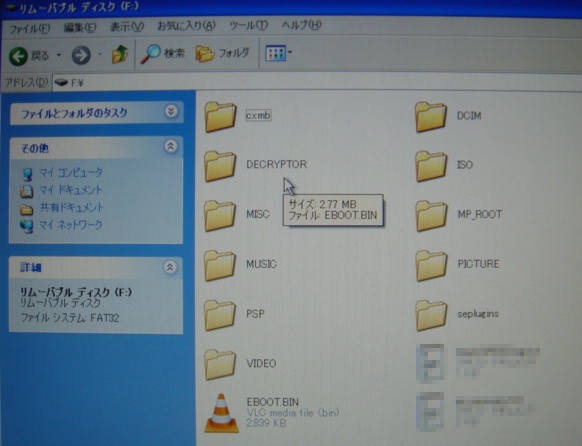Open the Back button history dropdown arrow
The height and width of the screenshot is (446, 582).
pyautogui.click(x=59, y=55)
